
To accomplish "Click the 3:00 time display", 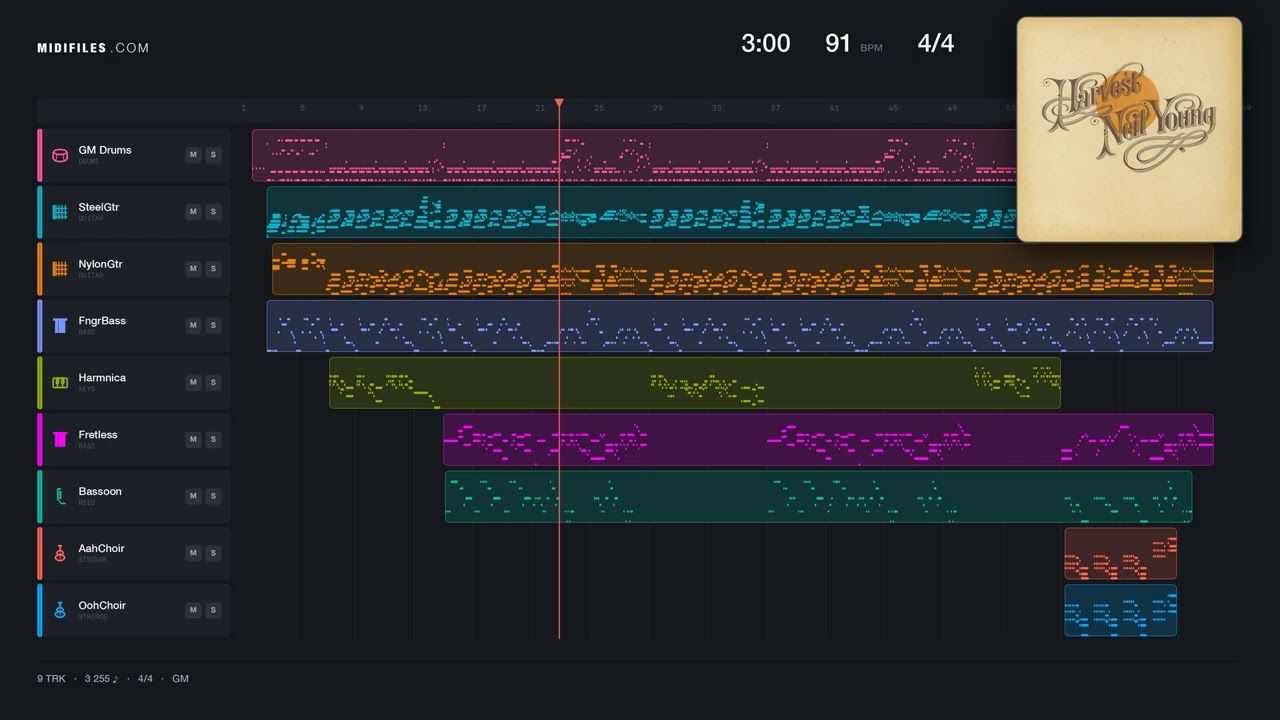I will pyautogui.click(x=766, y=43).
